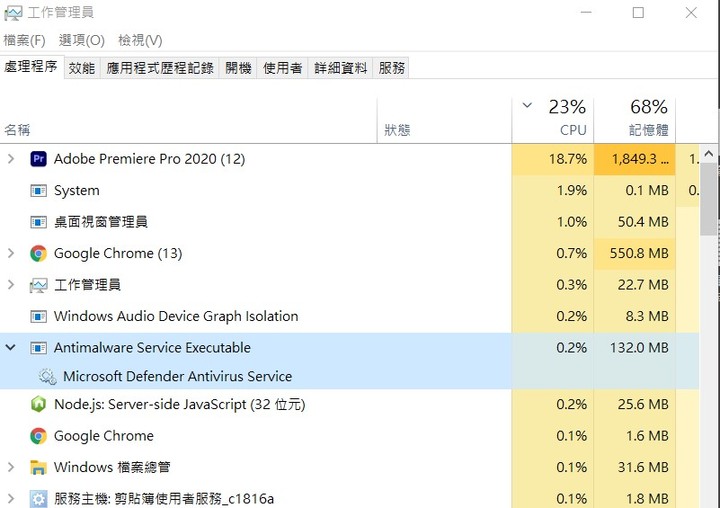Select the Google Chrome (13) process name
This screenshot has width=720, height=508.
tap(118, 254)
